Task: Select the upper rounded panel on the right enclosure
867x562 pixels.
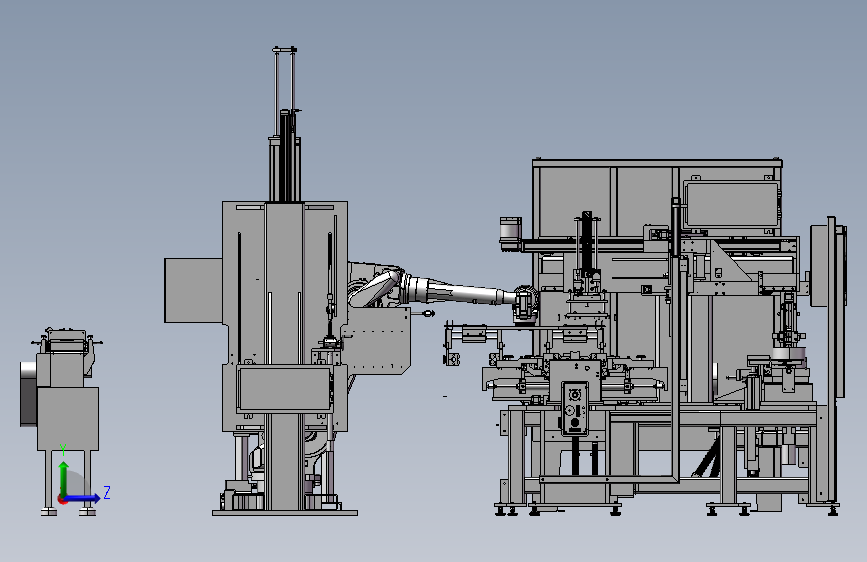Action: coord(732,204)
